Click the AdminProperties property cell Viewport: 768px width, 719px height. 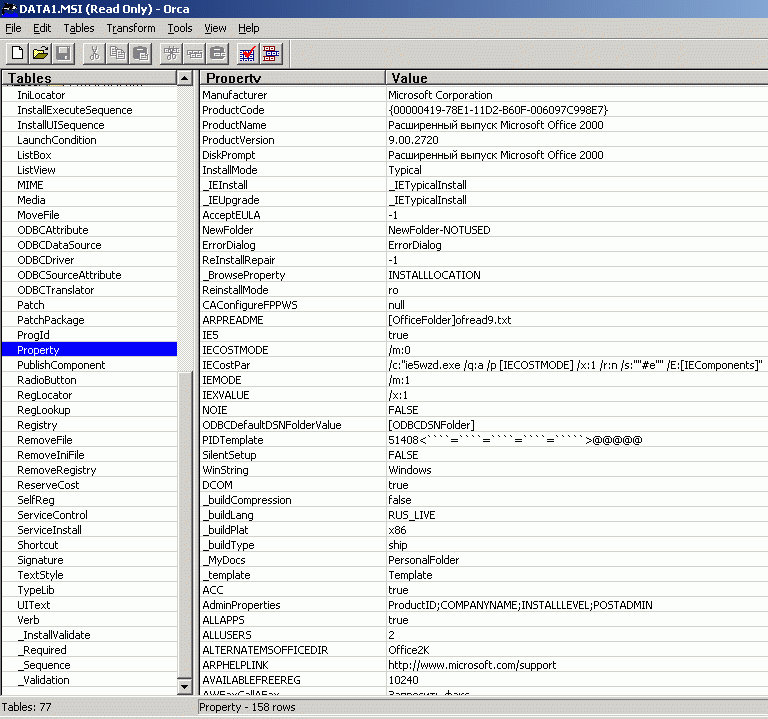point(293,605)
